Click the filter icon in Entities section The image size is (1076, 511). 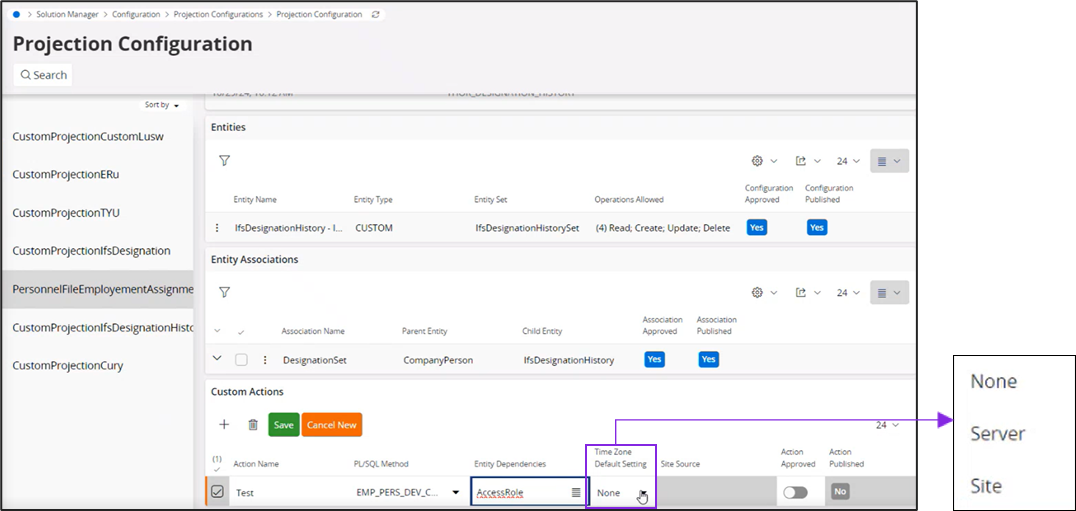pos(224,160)
